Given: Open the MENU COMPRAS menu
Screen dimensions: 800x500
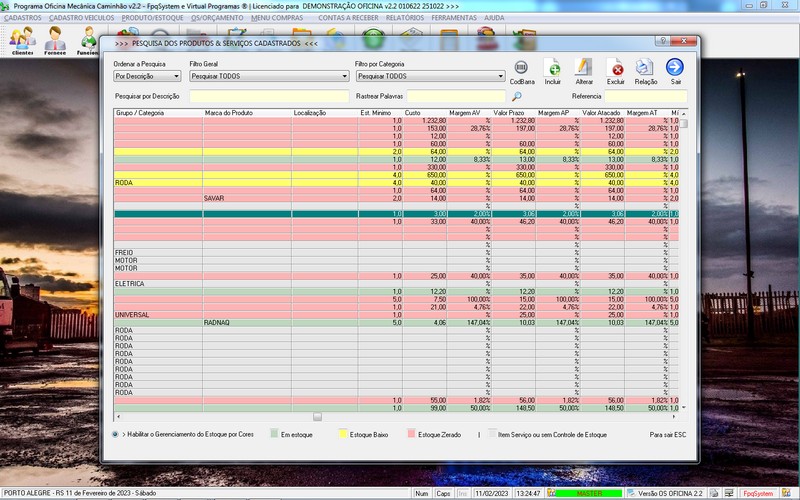Looking at the screenshot, I should click(x=277, y=18).
